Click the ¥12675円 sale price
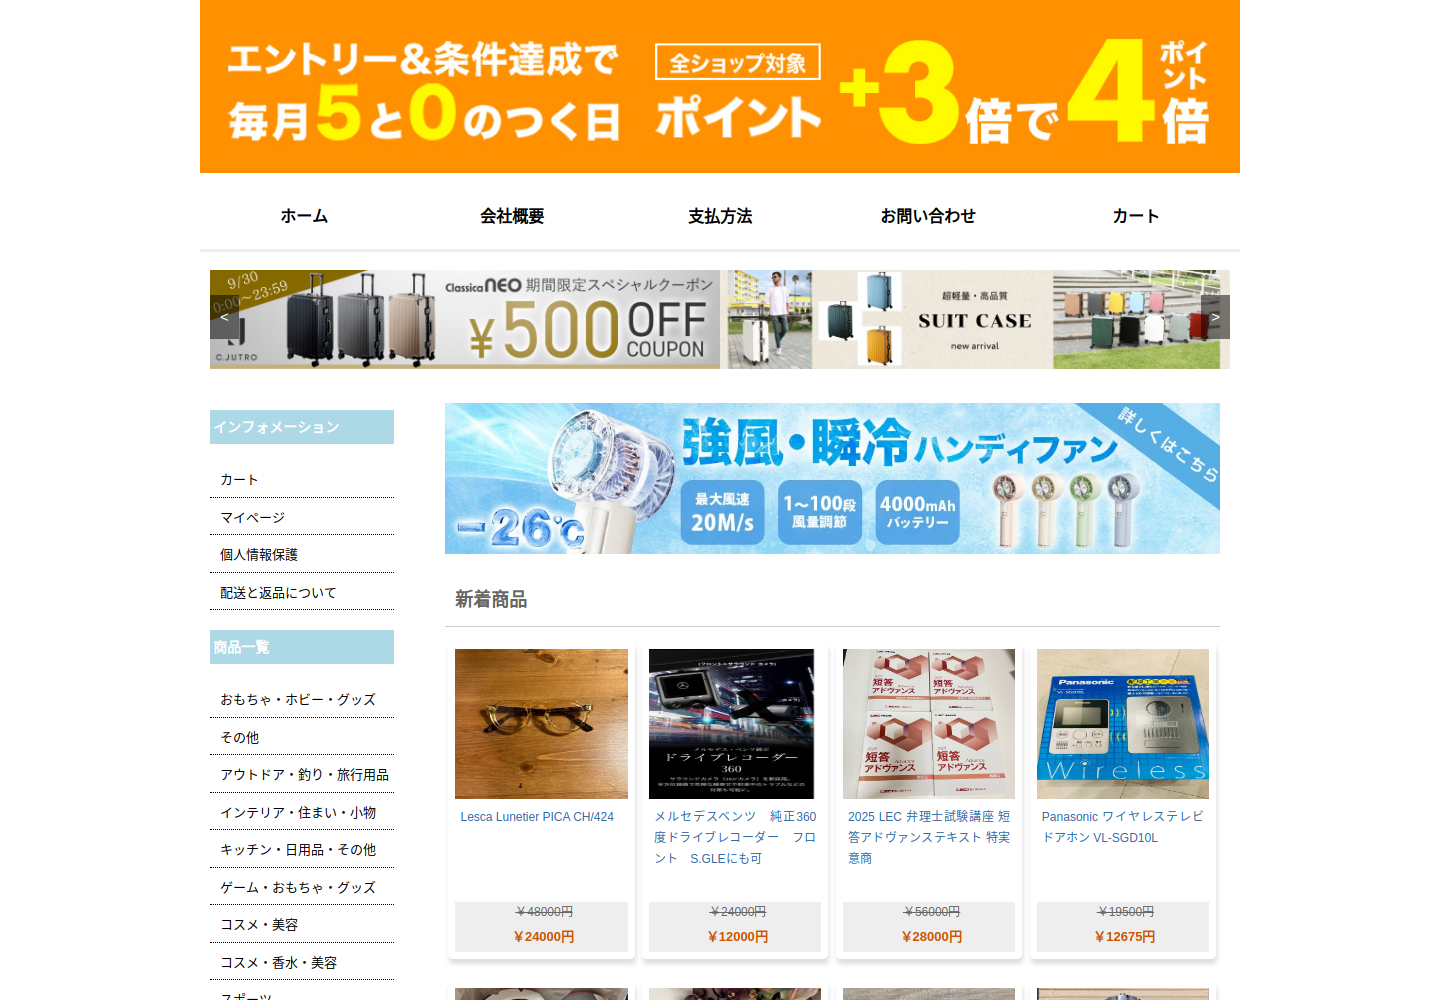Image resolution: width=1440 pixels, height=1000 pixels. [1124, 937]
